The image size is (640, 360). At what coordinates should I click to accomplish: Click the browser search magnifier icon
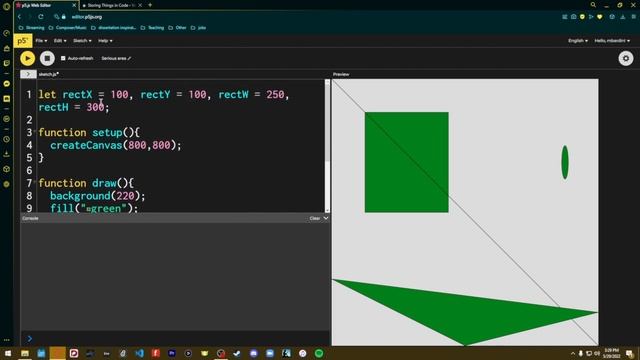coord(593,5)
